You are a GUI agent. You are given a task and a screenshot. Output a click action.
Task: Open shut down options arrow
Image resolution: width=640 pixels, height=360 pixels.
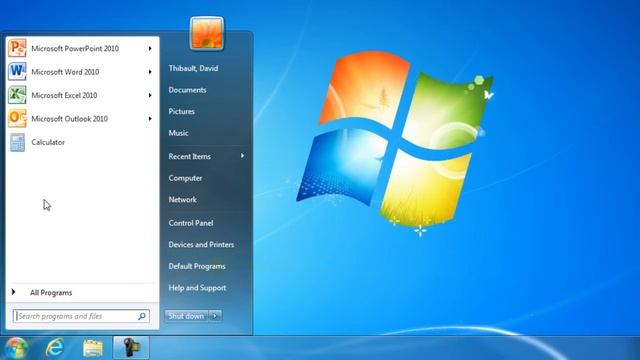[x=216, y=316]
